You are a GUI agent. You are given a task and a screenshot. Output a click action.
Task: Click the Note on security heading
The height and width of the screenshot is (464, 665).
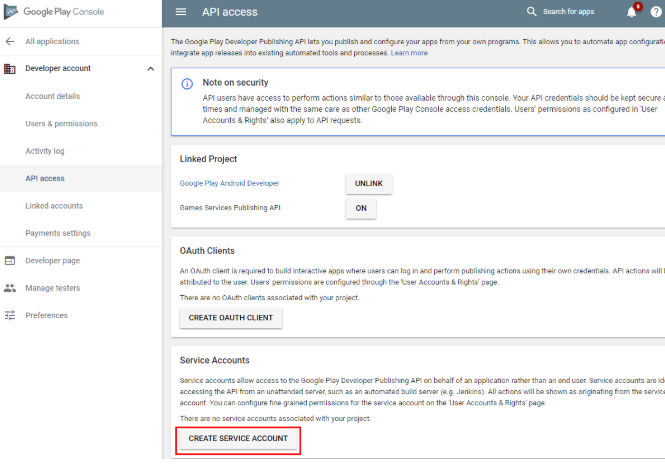point(235,82)
